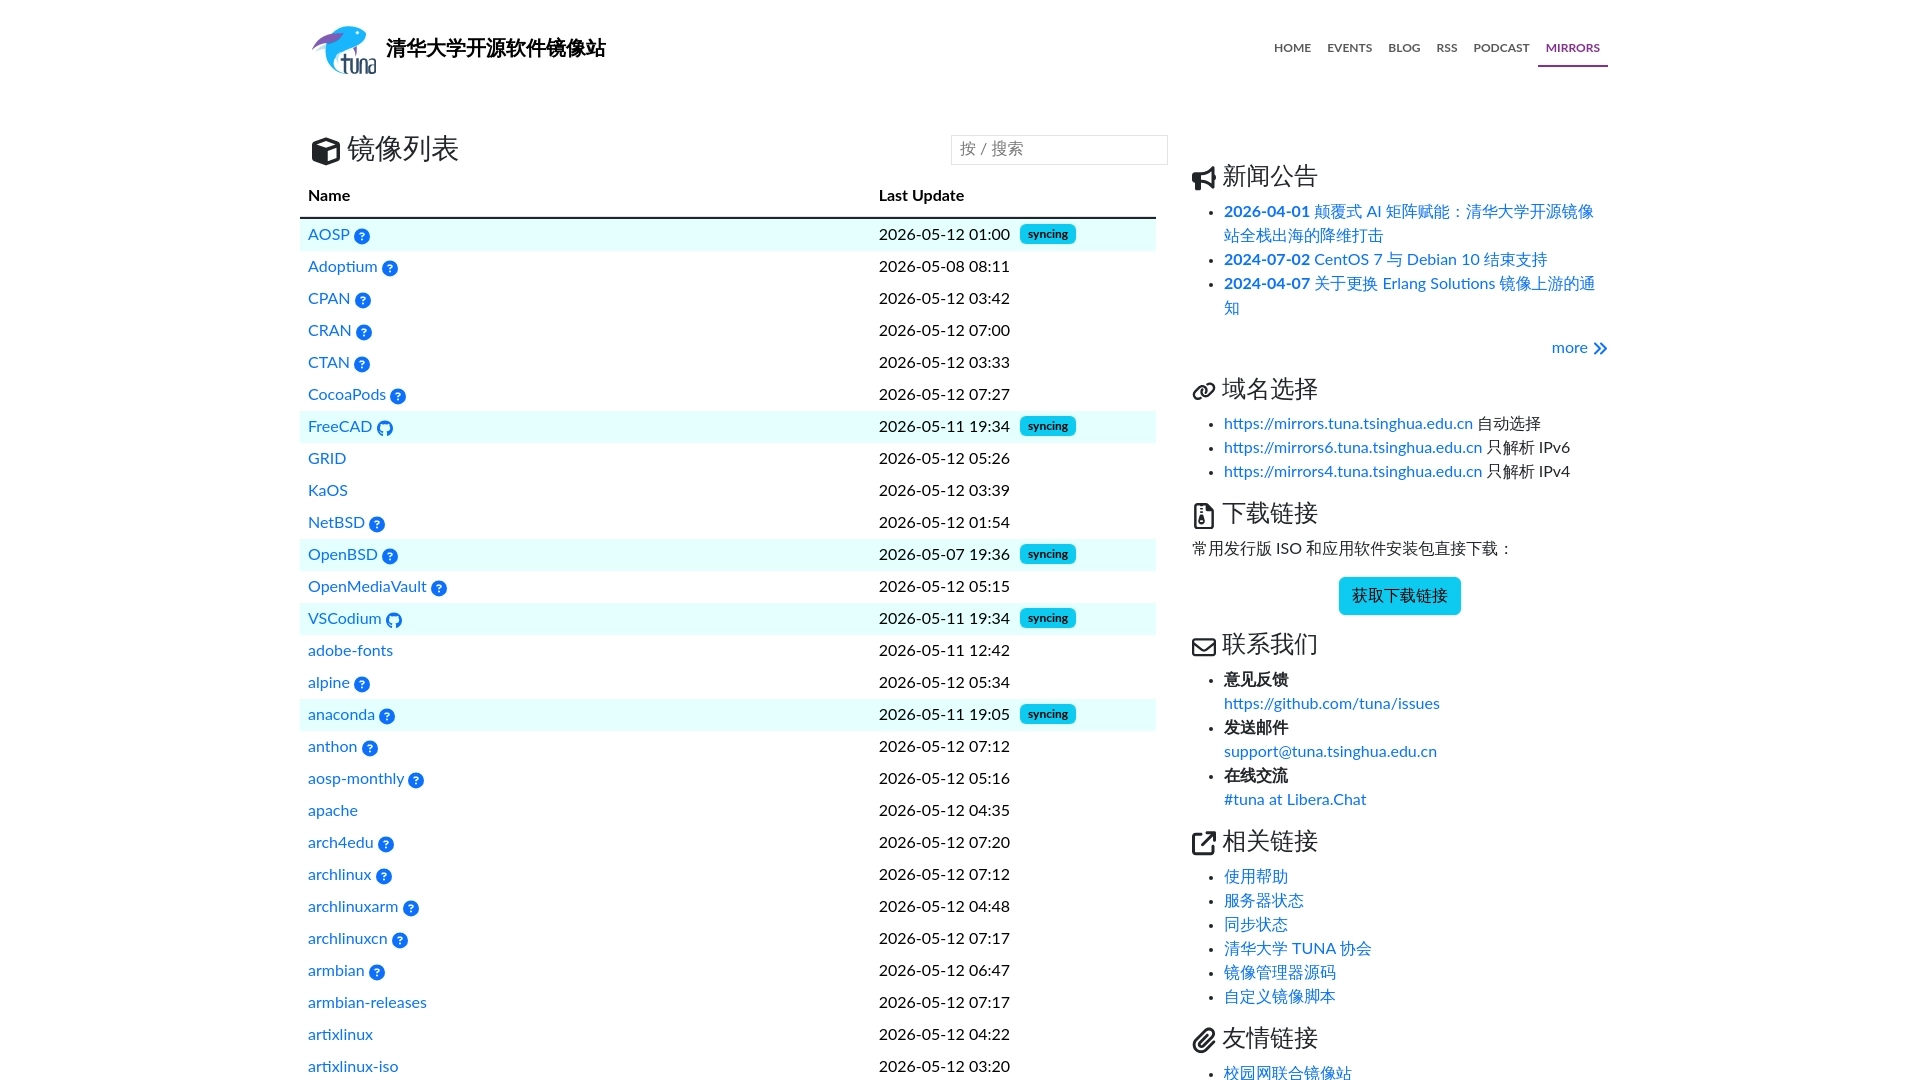Image resolution: width=1920 pixels, height=1080 pixels.
Task: Open the EVENTS nav item
Action: (1349, 48)
